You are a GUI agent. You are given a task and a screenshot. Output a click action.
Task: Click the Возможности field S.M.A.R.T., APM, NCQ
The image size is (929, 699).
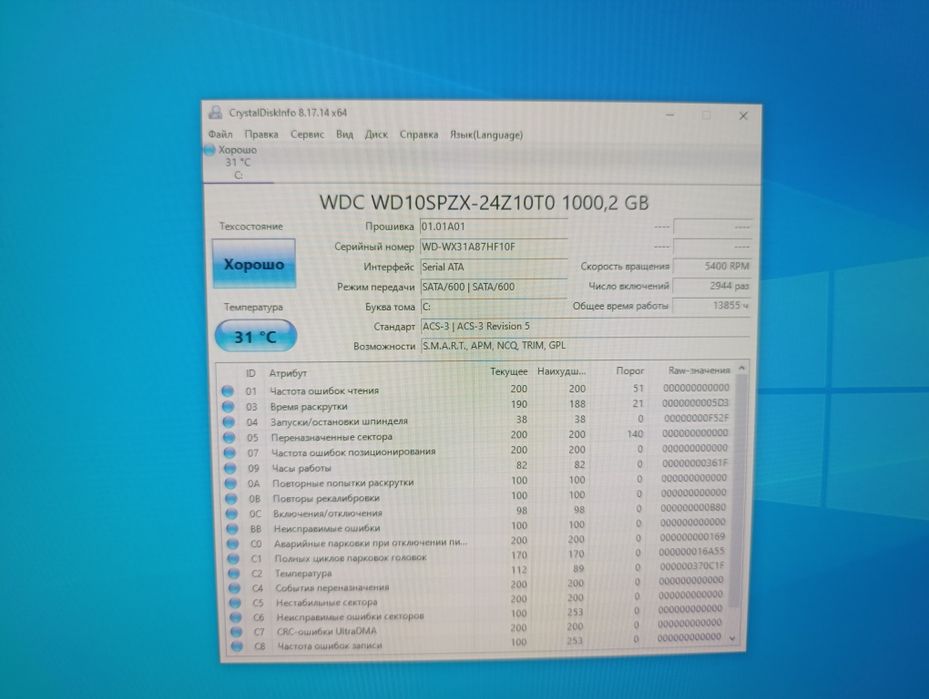(585, 345)
